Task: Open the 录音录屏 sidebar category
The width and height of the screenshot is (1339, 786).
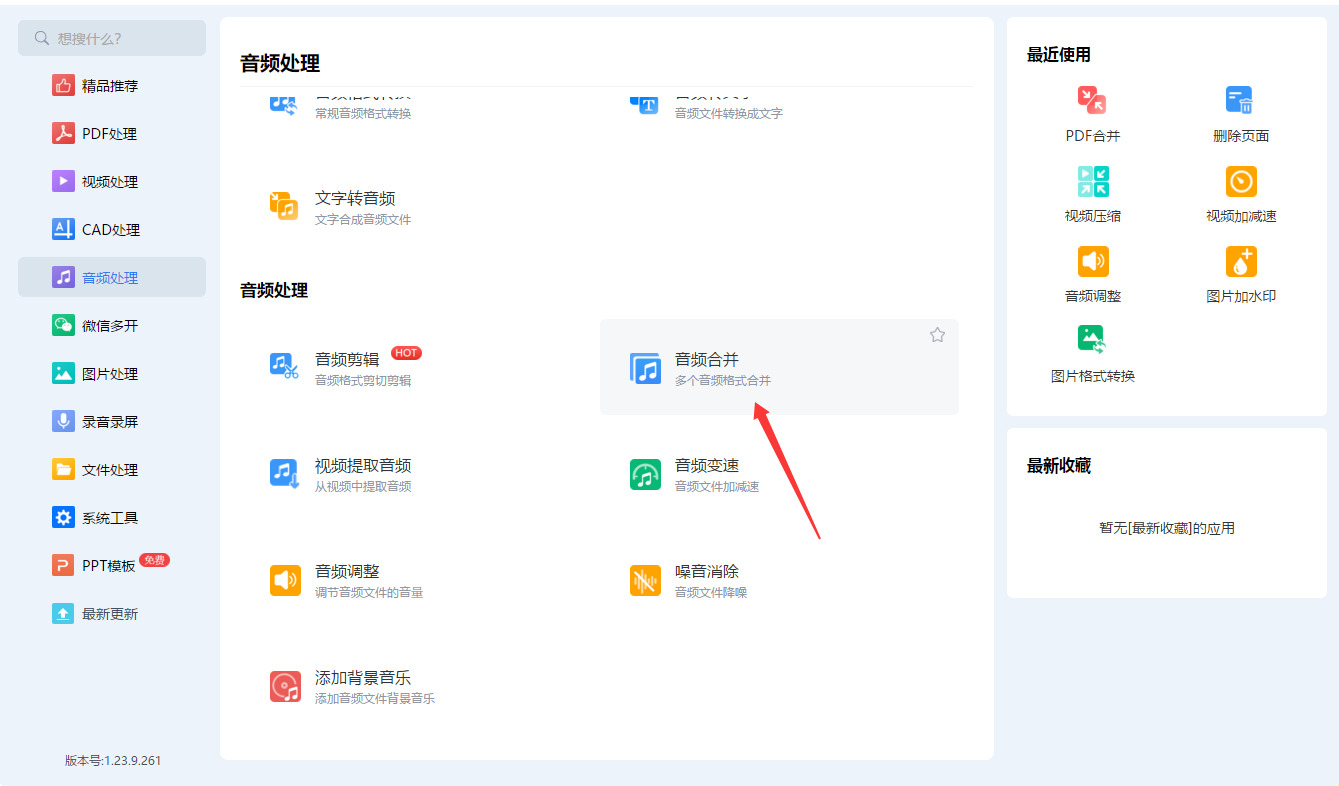Action: click(x=112, y=422)
